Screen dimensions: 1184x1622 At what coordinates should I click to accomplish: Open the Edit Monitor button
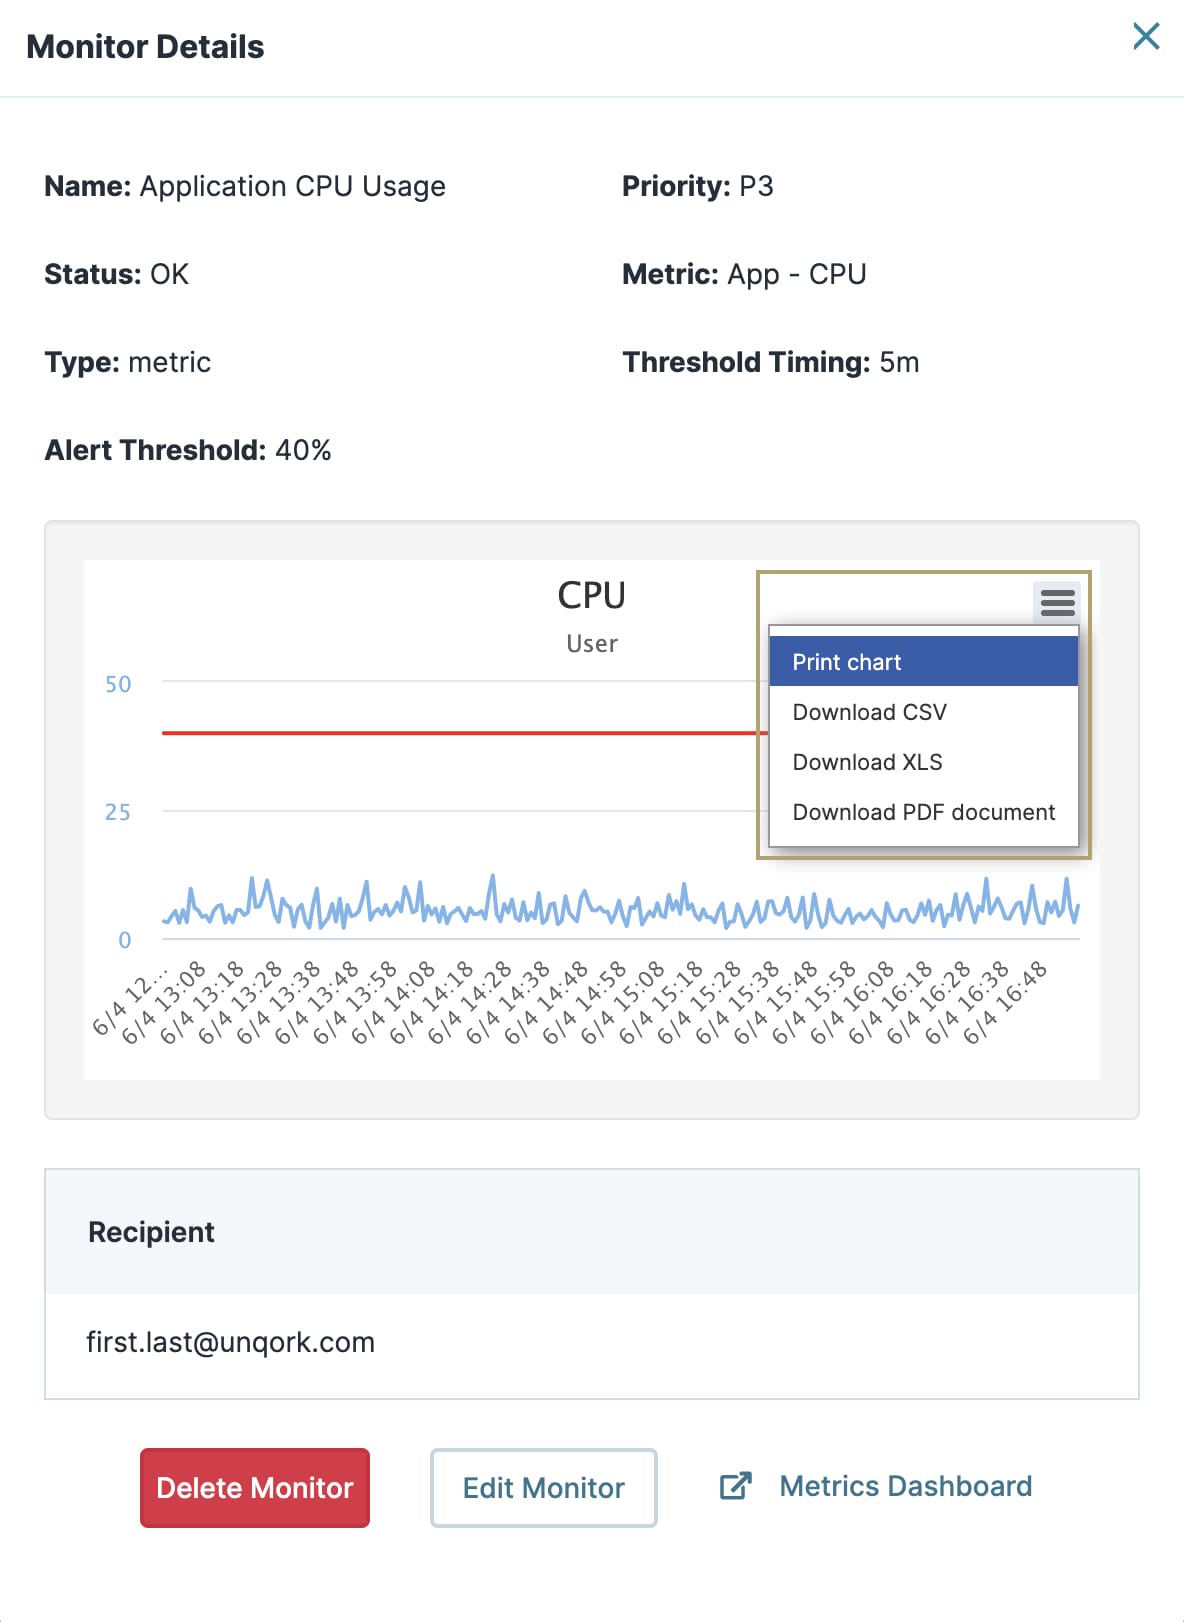click(x=544, y=1488)
